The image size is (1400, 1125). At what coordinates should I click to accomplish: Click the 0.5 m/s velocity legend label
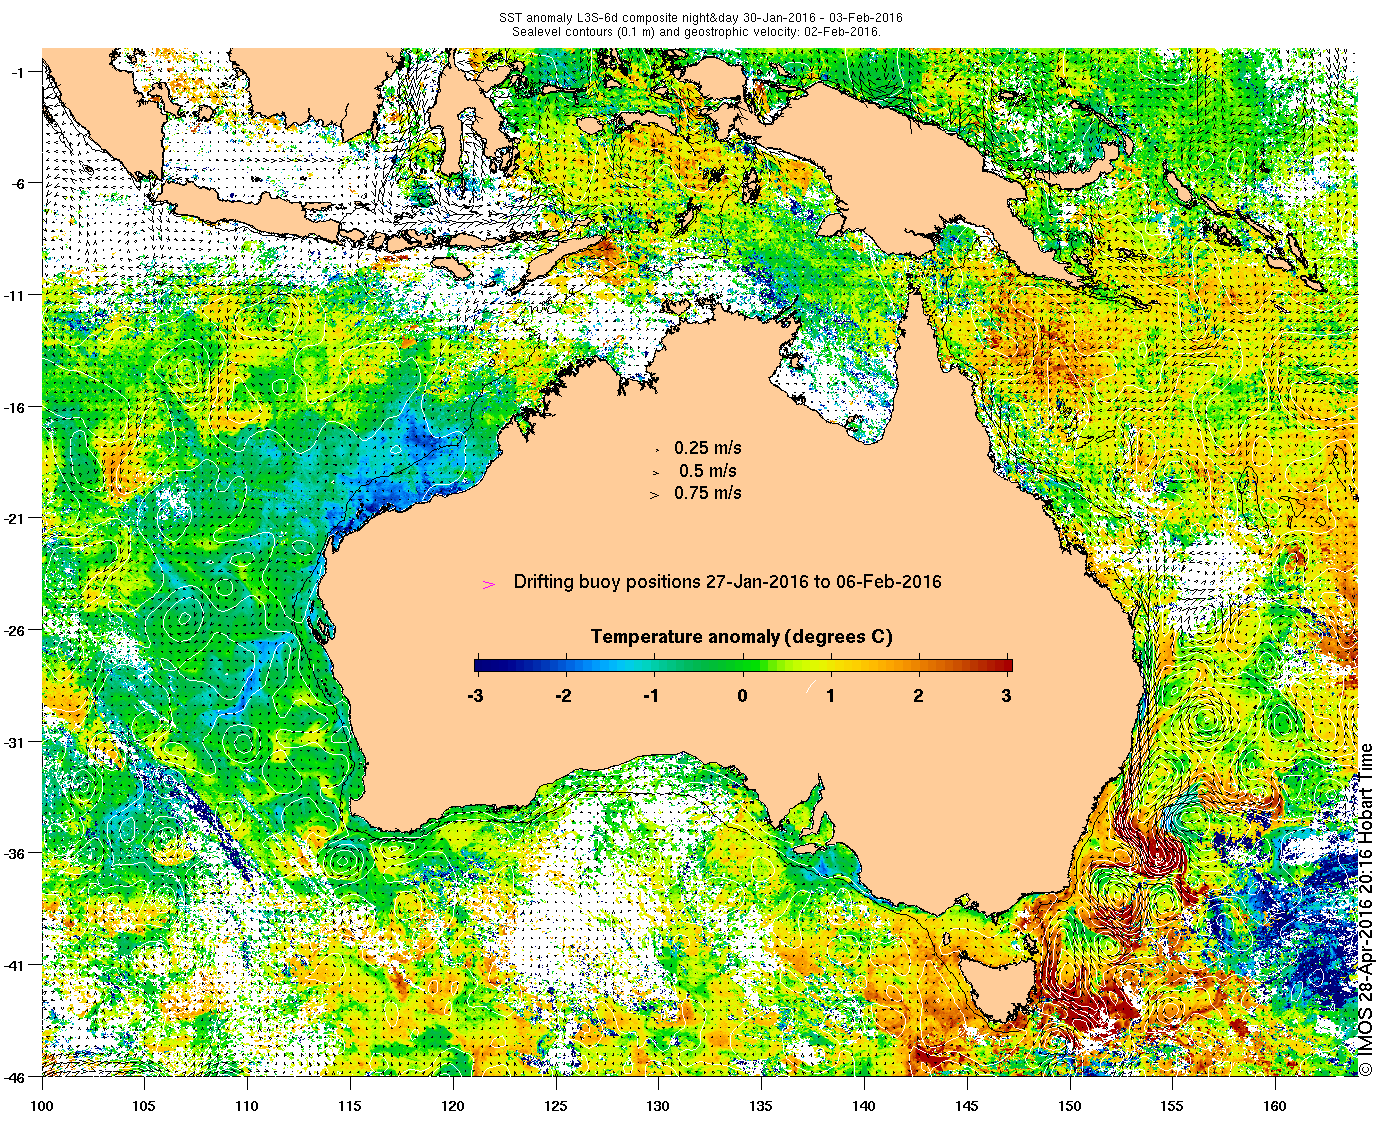click(708, 471)
